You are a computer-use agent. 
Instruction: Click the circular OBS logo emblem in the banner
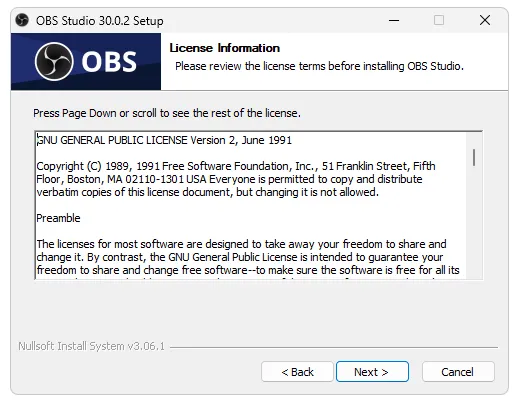(54, 62)
